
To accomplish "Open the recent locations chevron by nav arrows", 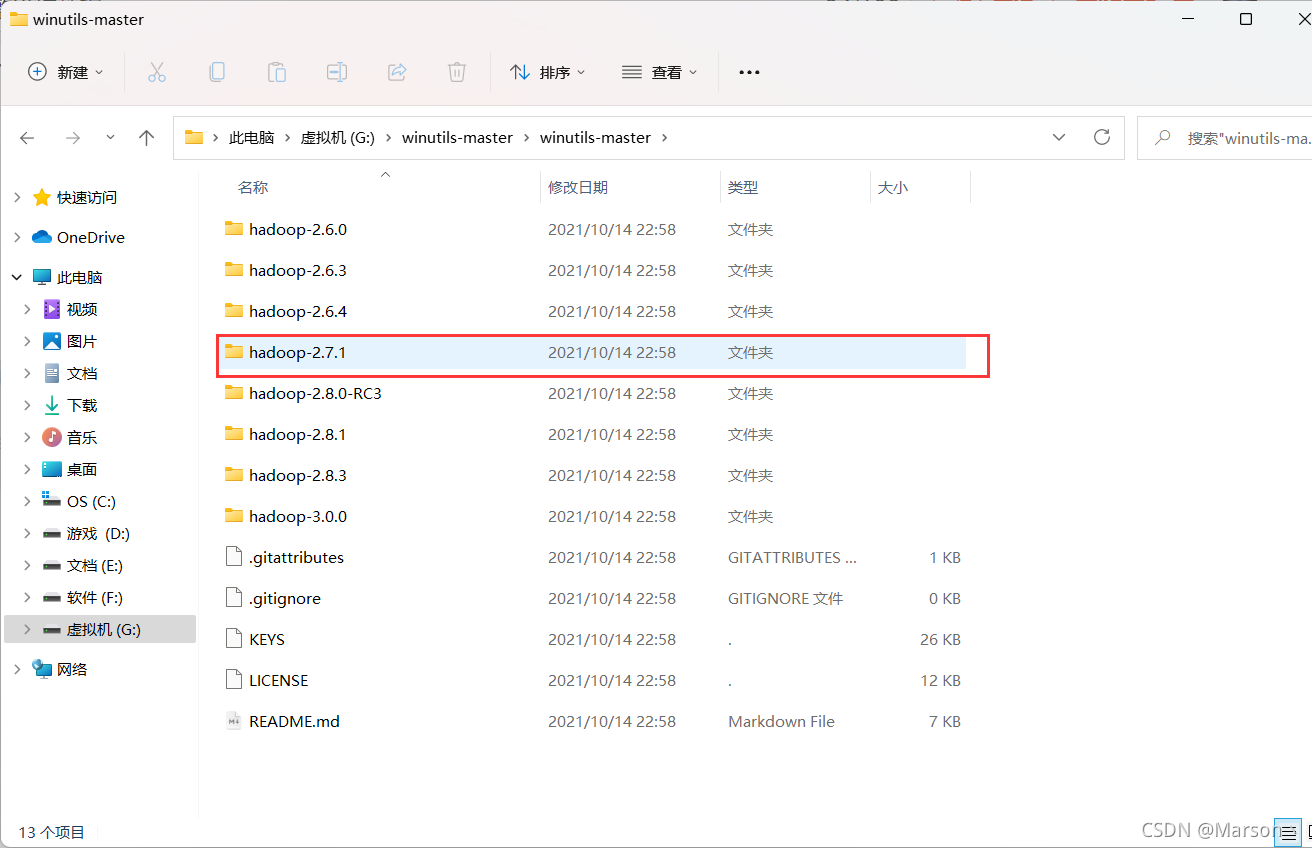I will [109, 138].
